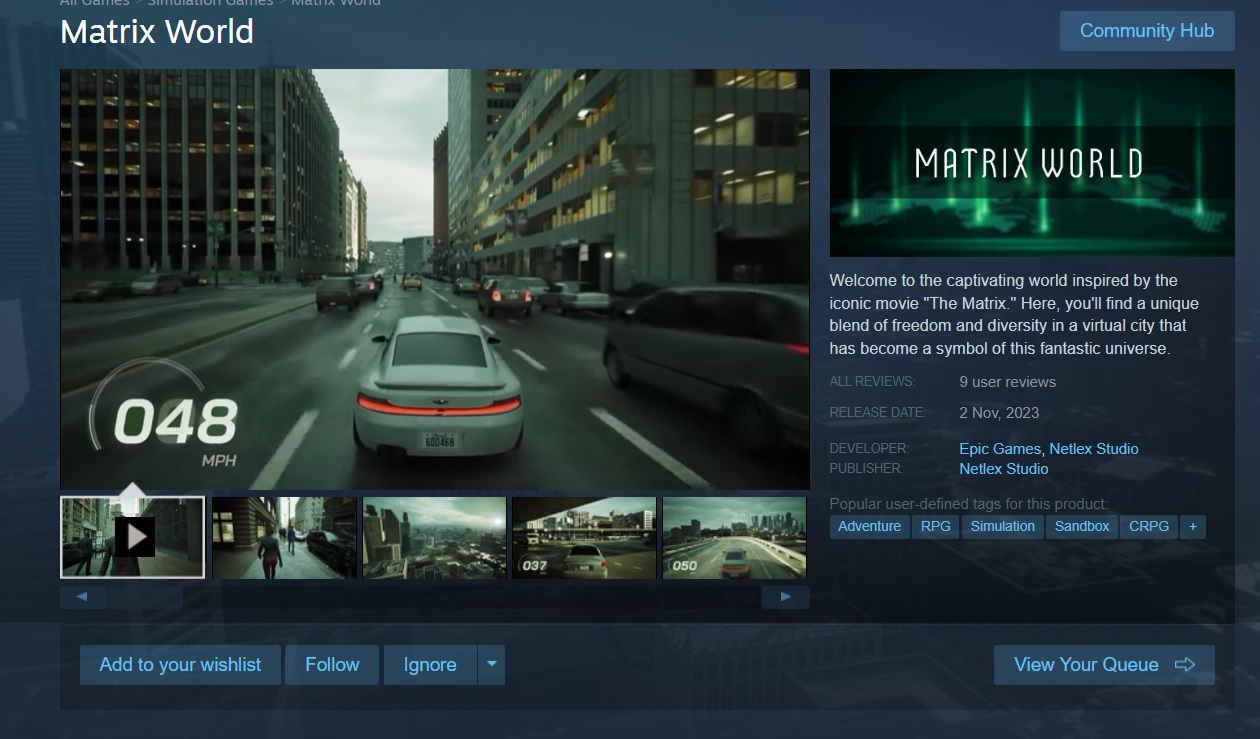
Task: Select the RPG tag
Action: click(x=936, y=526)
